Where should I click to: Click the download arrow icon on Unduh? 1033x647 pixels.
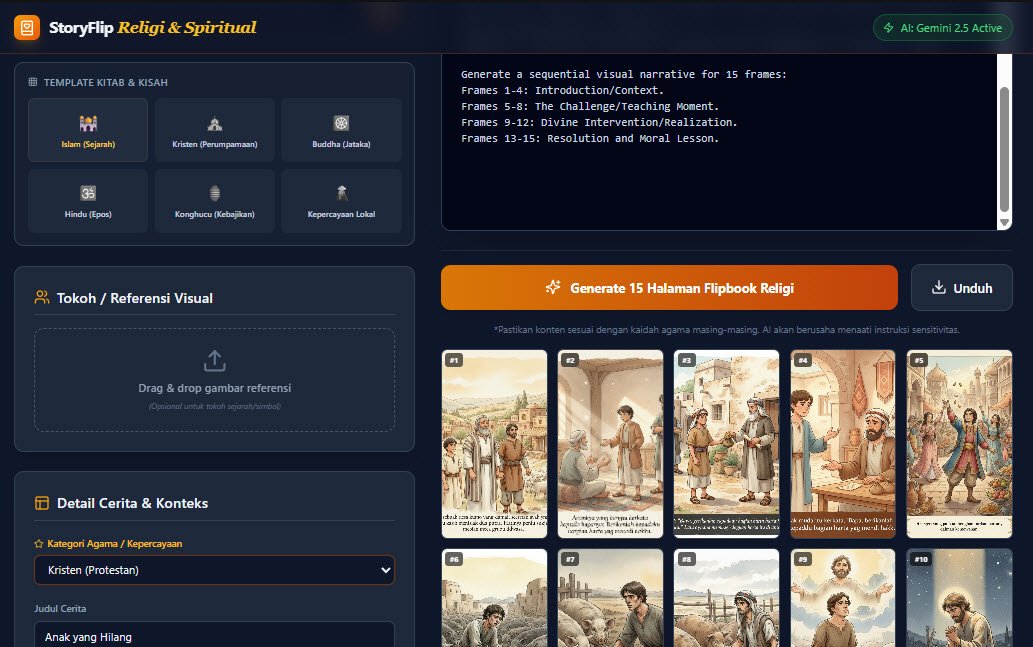[x=939, y=287]
